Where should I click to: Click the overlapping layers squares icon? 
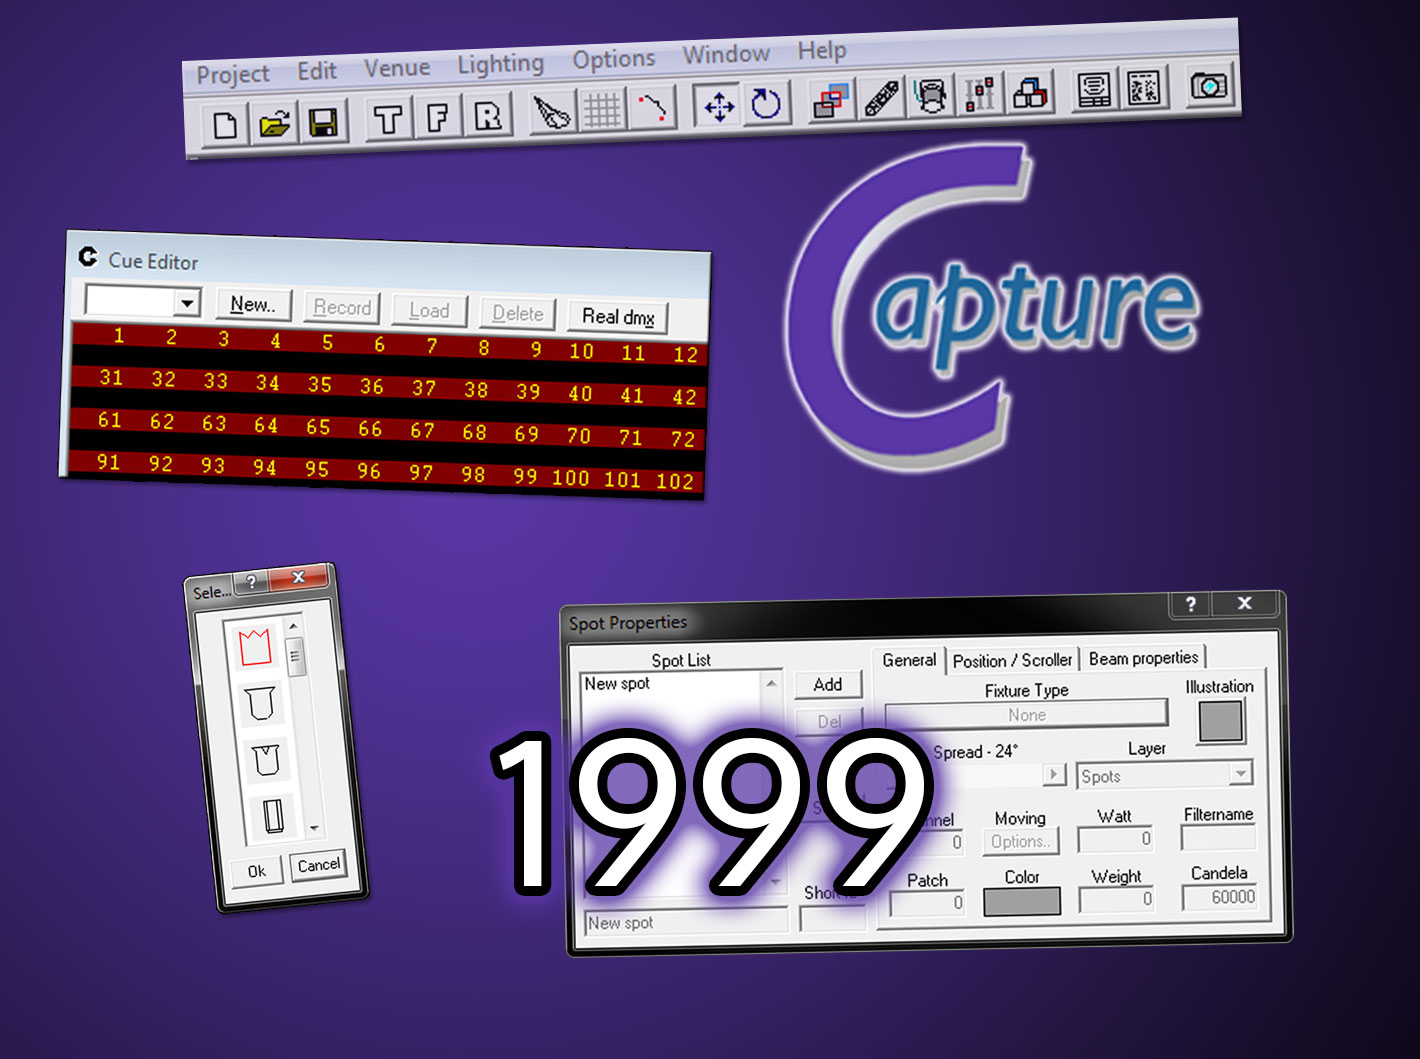tap(829, 101)
